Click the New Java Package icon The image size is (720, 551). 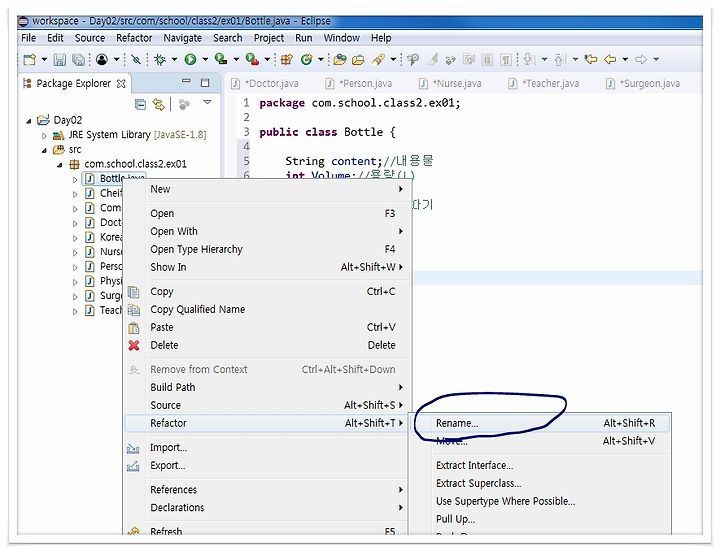[287, 59]
